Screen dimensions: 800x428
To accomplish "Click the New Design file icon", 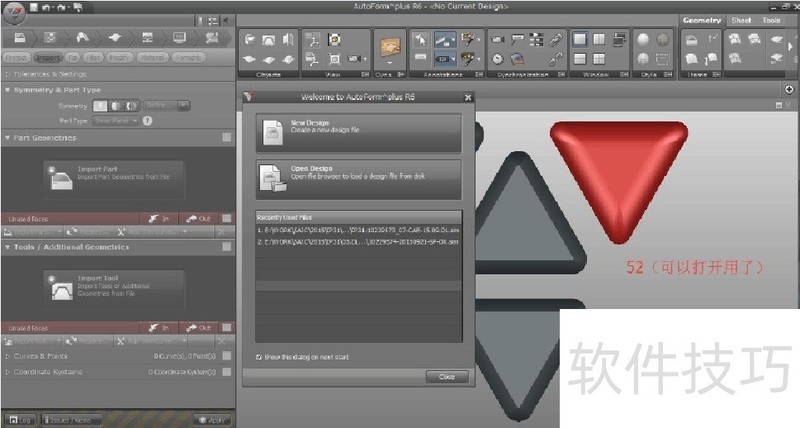I will (x=272, y=133).
